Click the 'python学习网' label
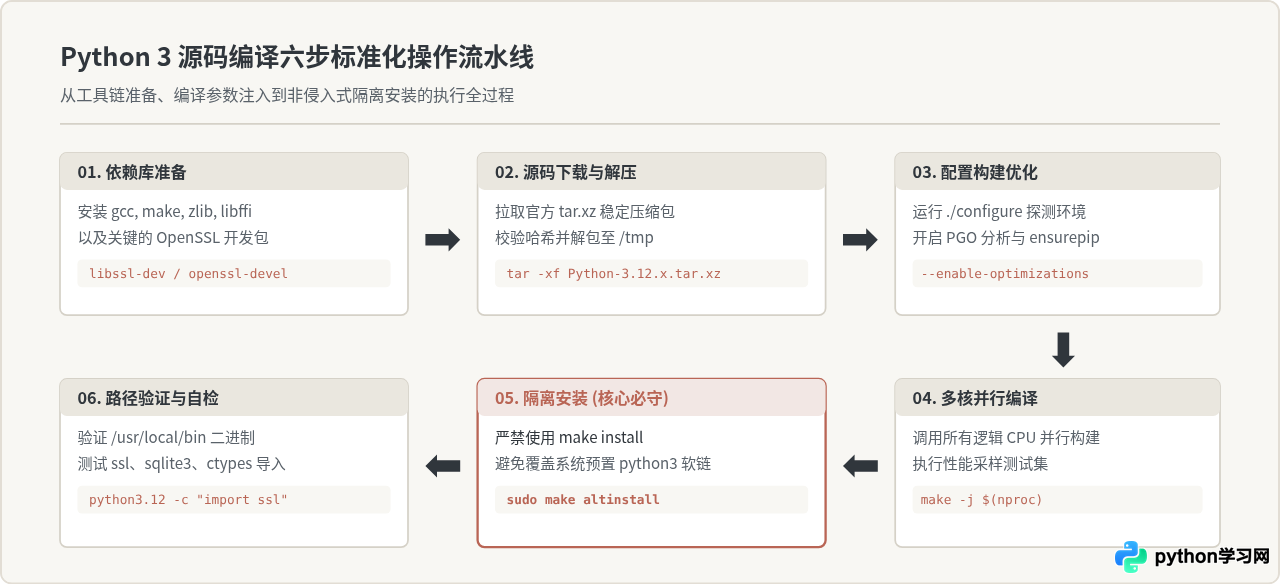 pyautogui.click(x=1212, y=557)
